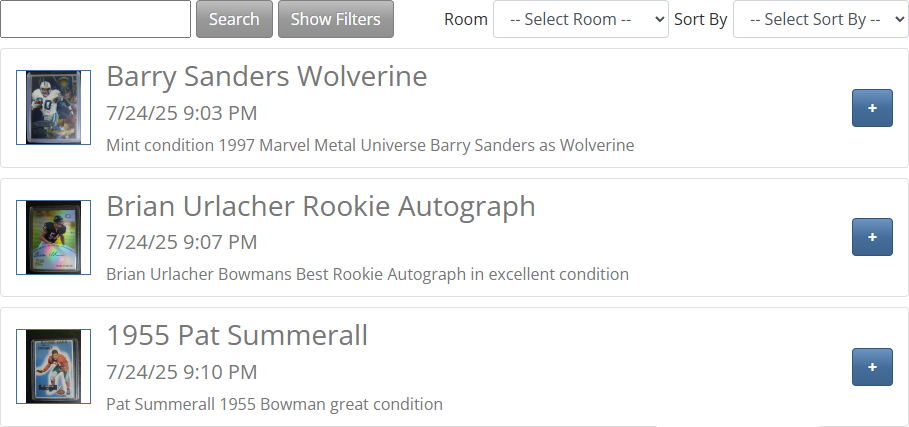Click the plus icon for 1955 Pat Summerall
Image resolution: width=909 pixels, height=427 pixels.
(872, 367)
